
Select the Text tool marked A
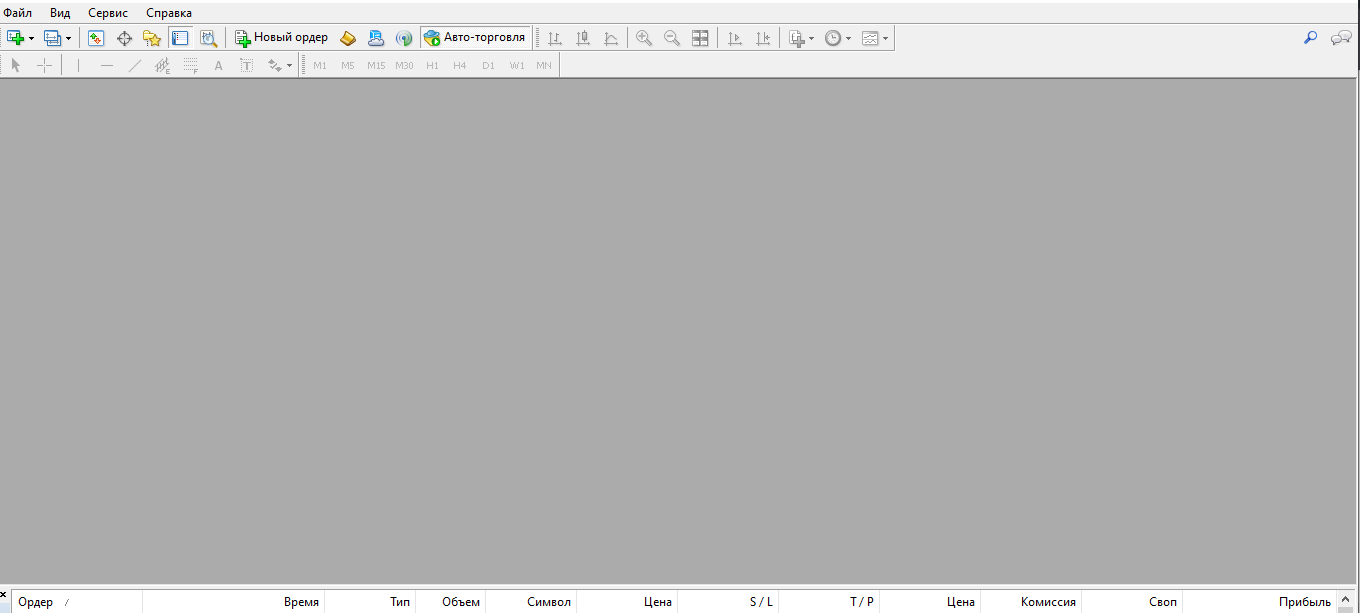pos(218,66)
